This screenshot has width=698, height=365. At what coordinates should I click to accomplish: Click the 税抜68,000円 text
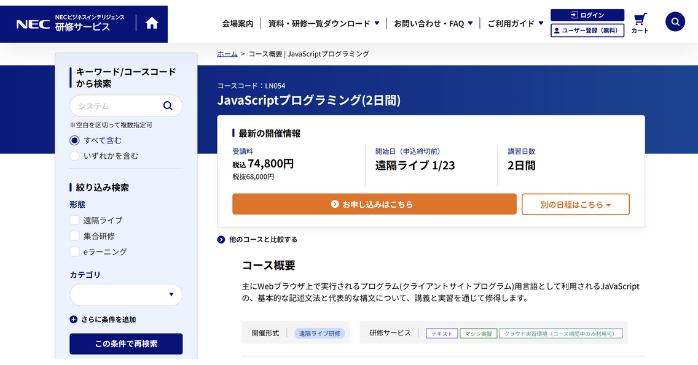click(253, 177)
